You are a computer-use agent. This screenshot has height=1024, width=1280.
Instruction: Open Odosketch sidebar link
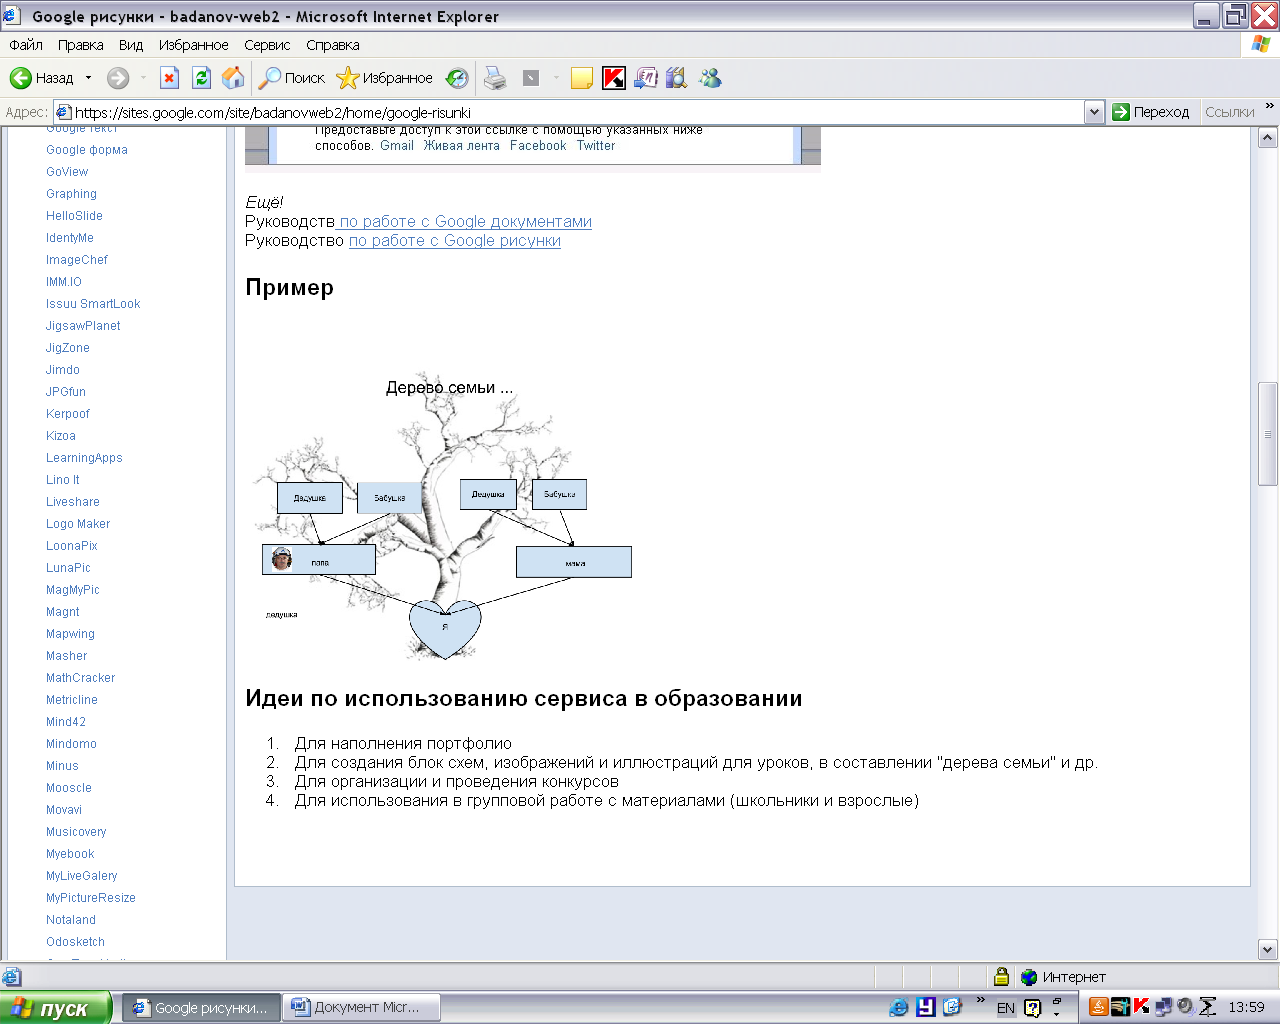tap(75, 942)
